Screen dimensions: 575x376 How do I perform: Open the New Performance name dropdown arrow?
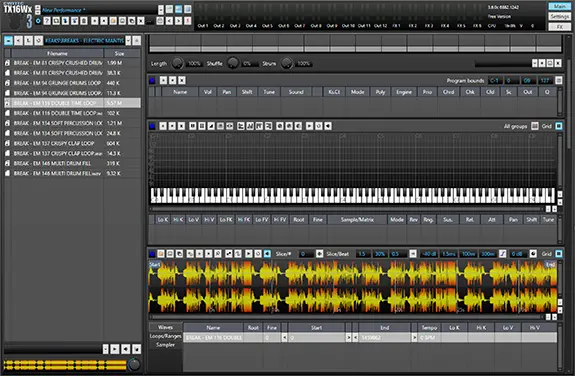click(x=161, y=10)
